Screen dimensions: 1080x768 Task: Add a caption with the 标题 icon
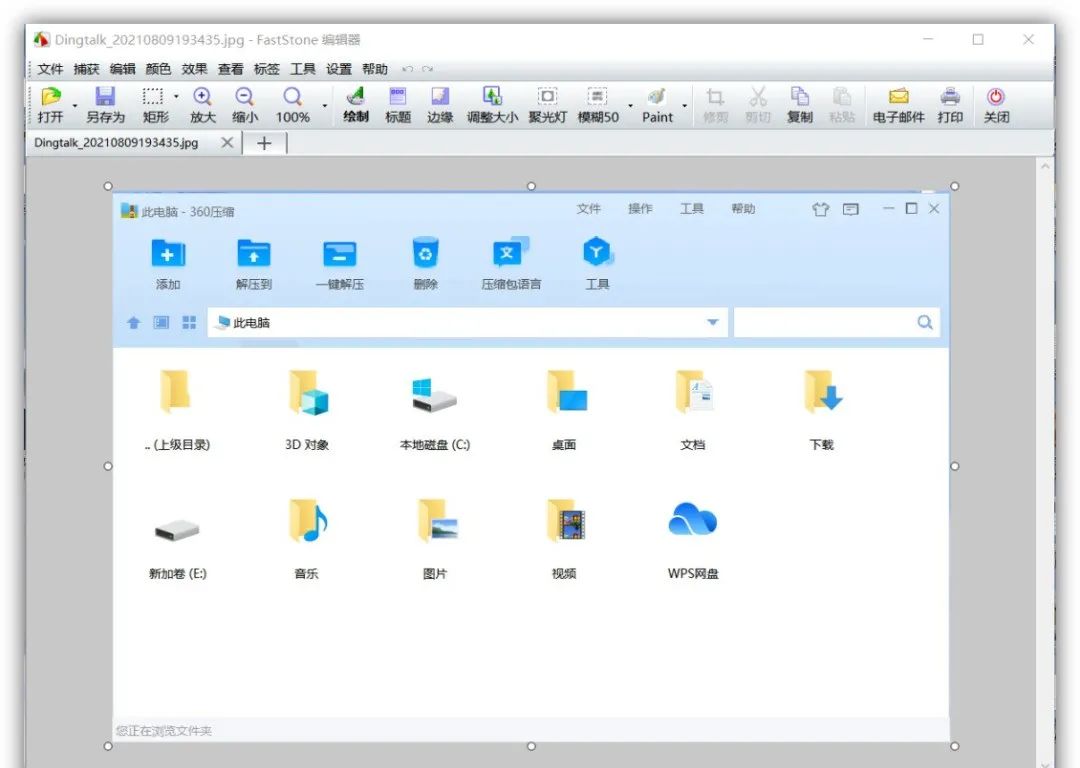pyautogui.click(x=398, y=105)
